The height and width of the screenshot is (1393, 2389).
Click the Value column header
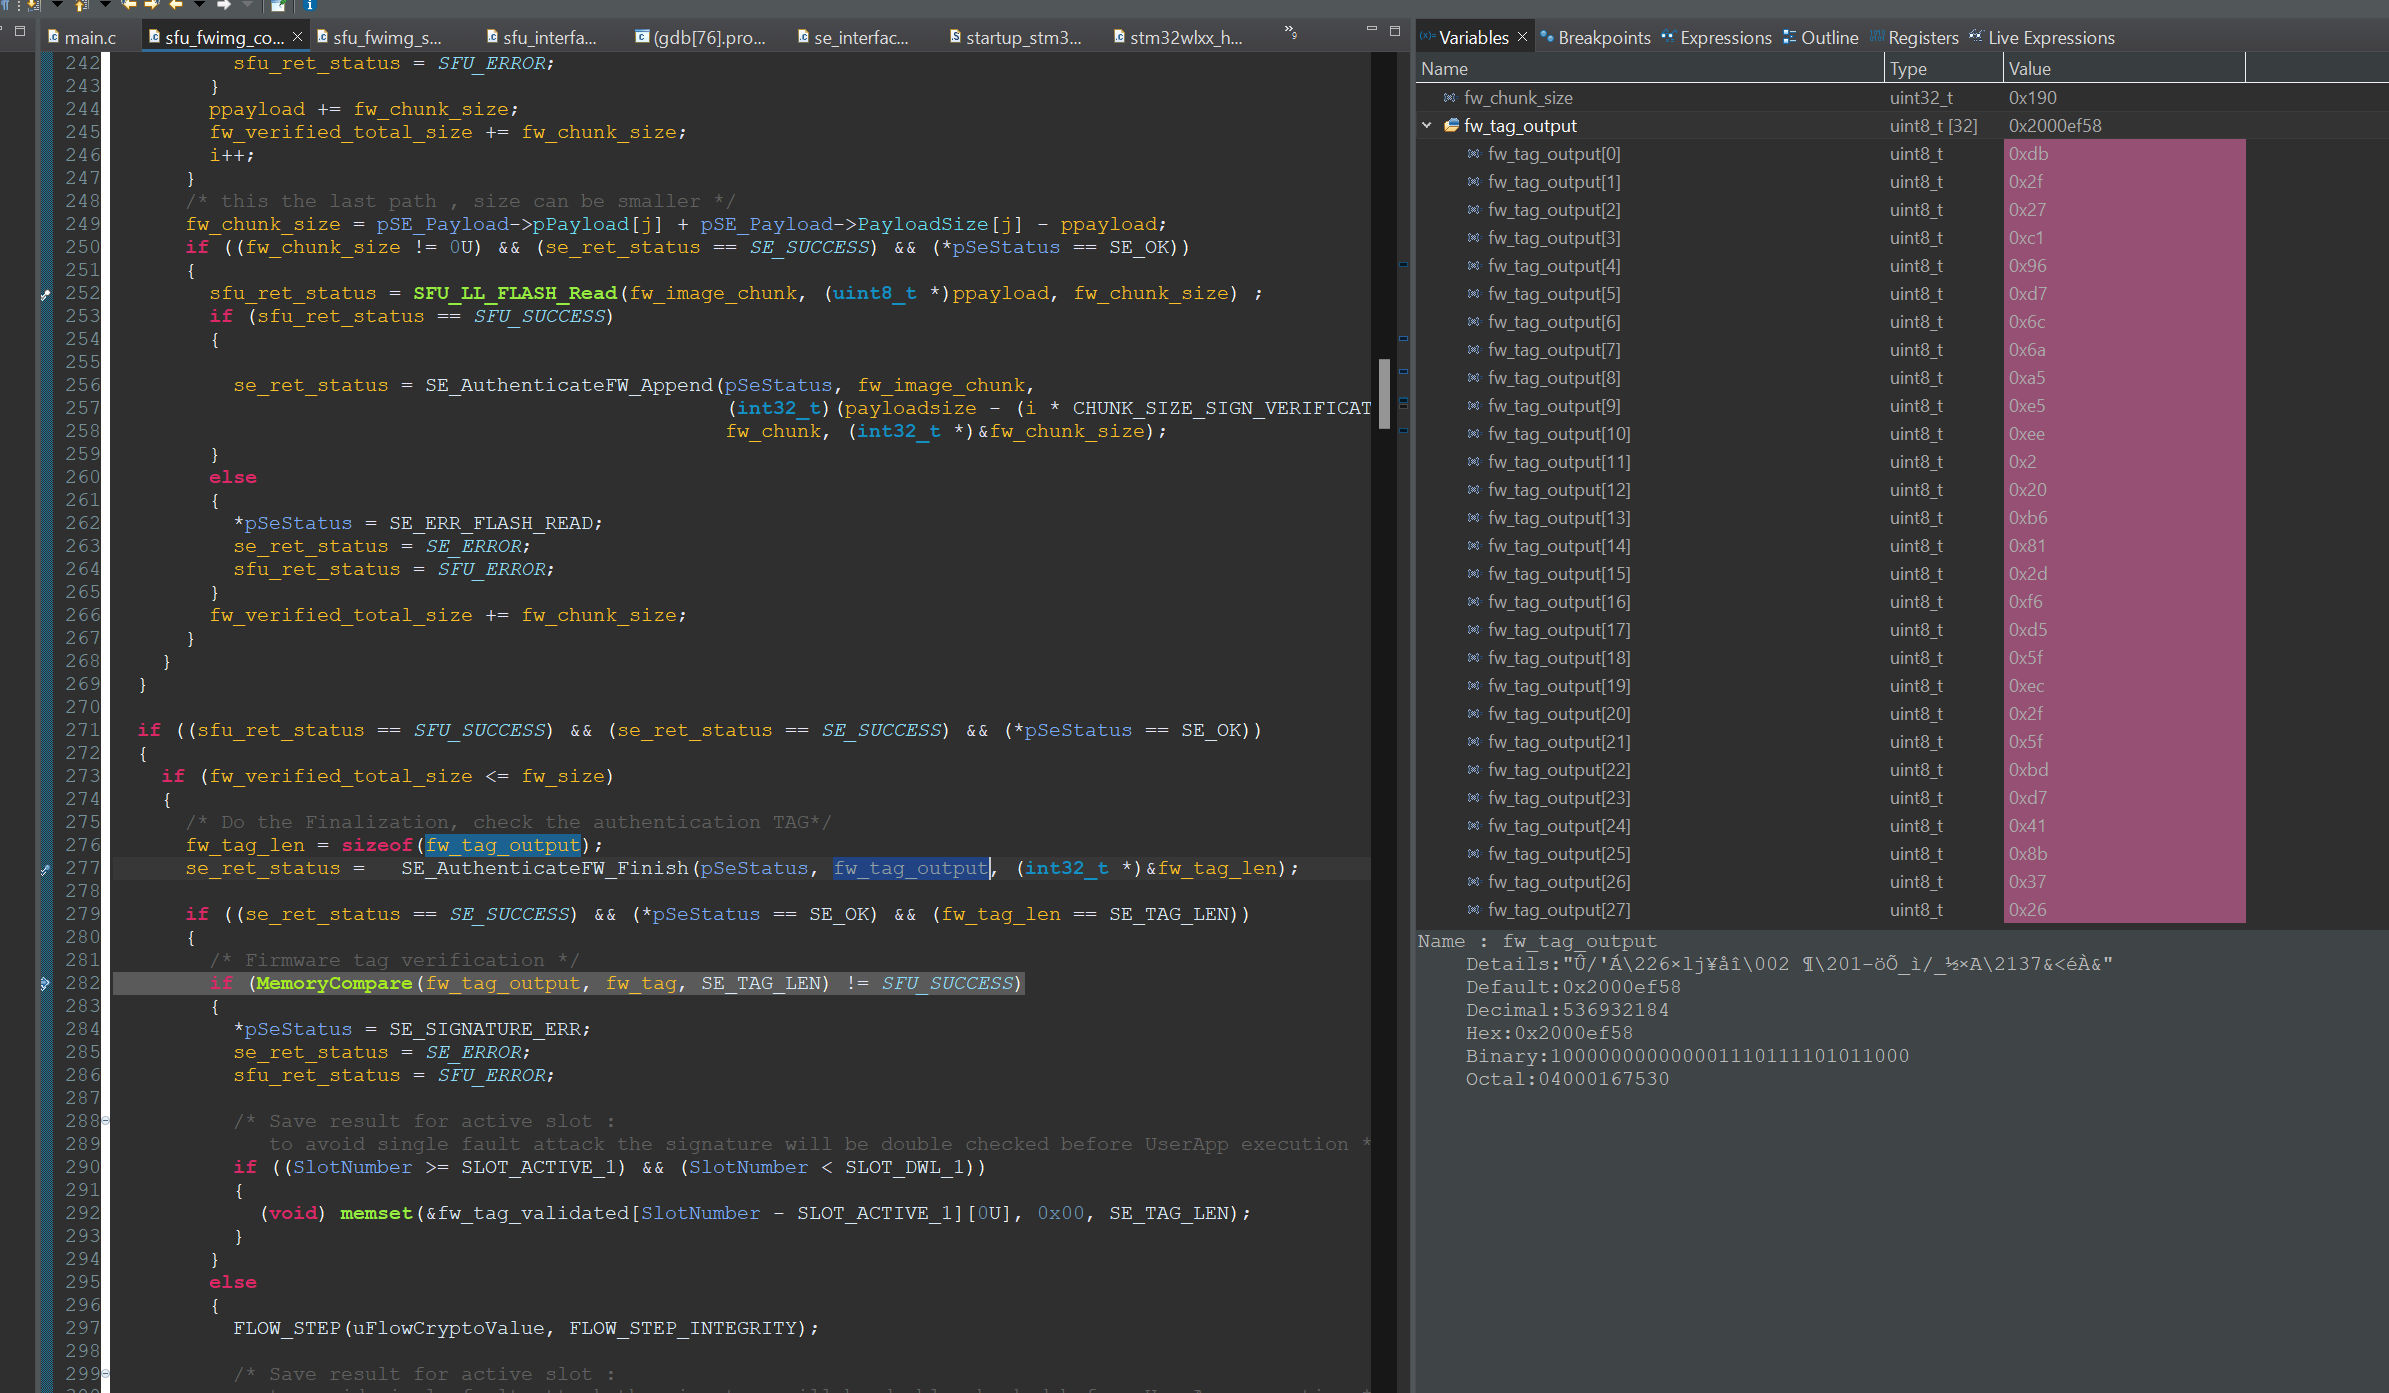tap(2029, 69)
